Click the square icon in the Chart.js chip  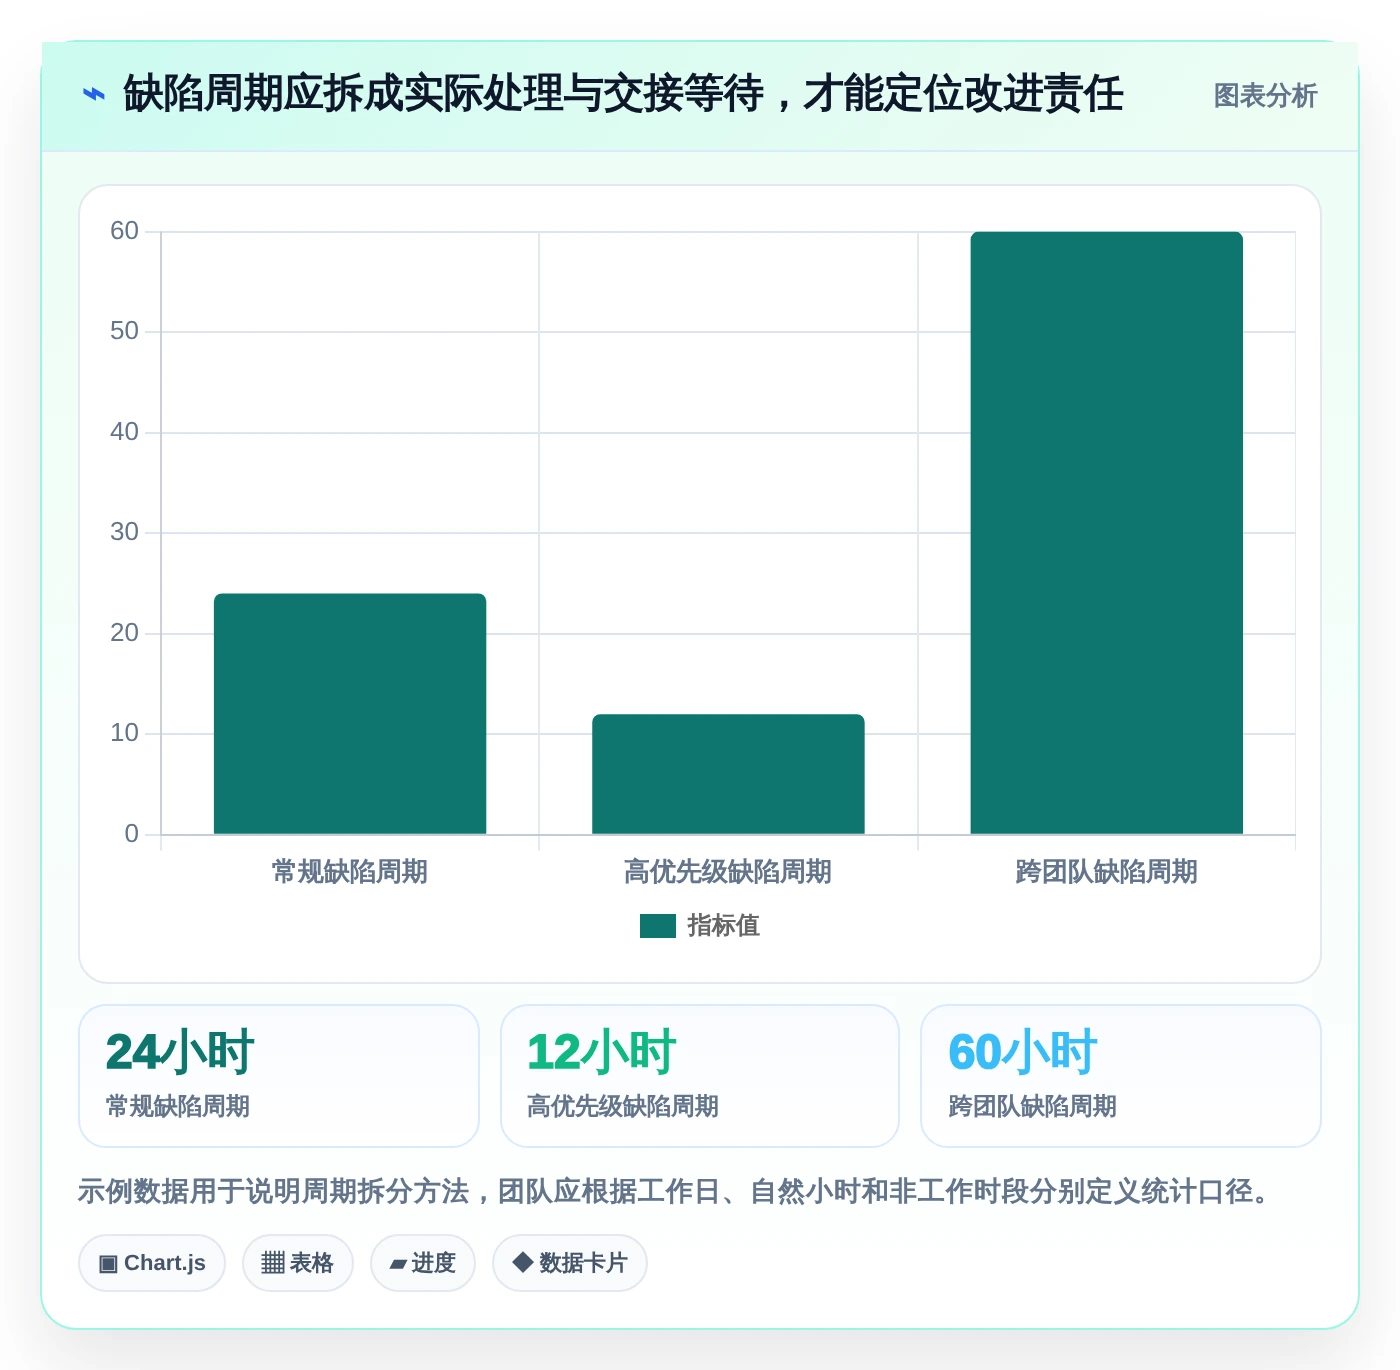[108, 1264]
